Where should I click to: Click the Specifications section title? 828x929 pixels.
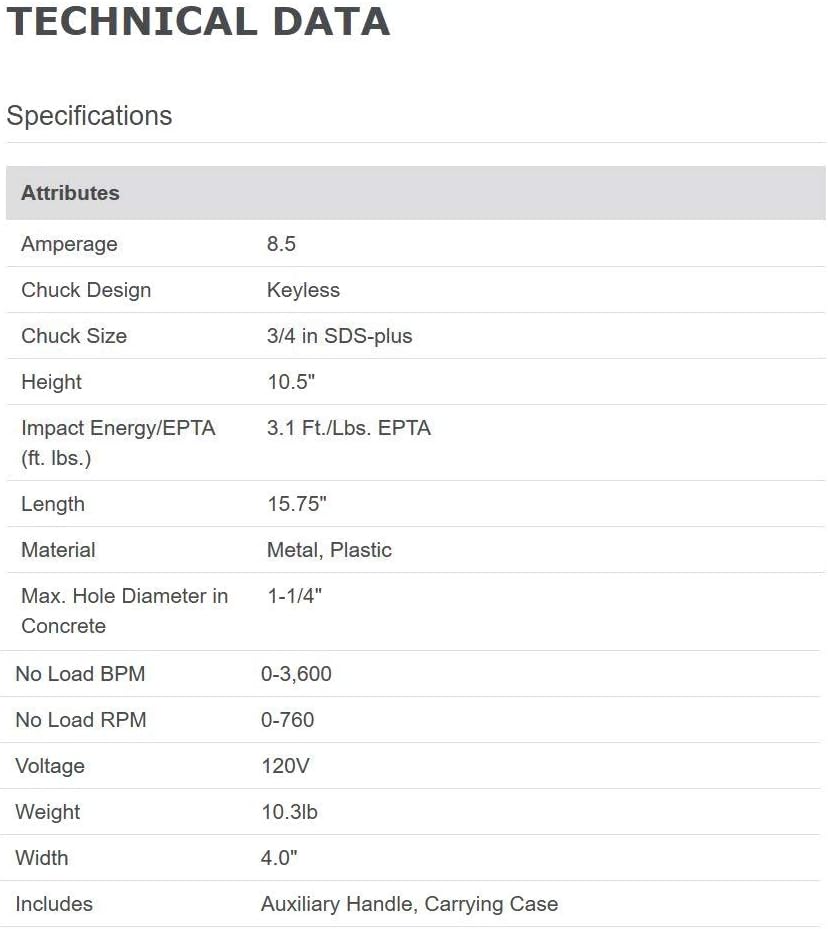tap(89, 116)
